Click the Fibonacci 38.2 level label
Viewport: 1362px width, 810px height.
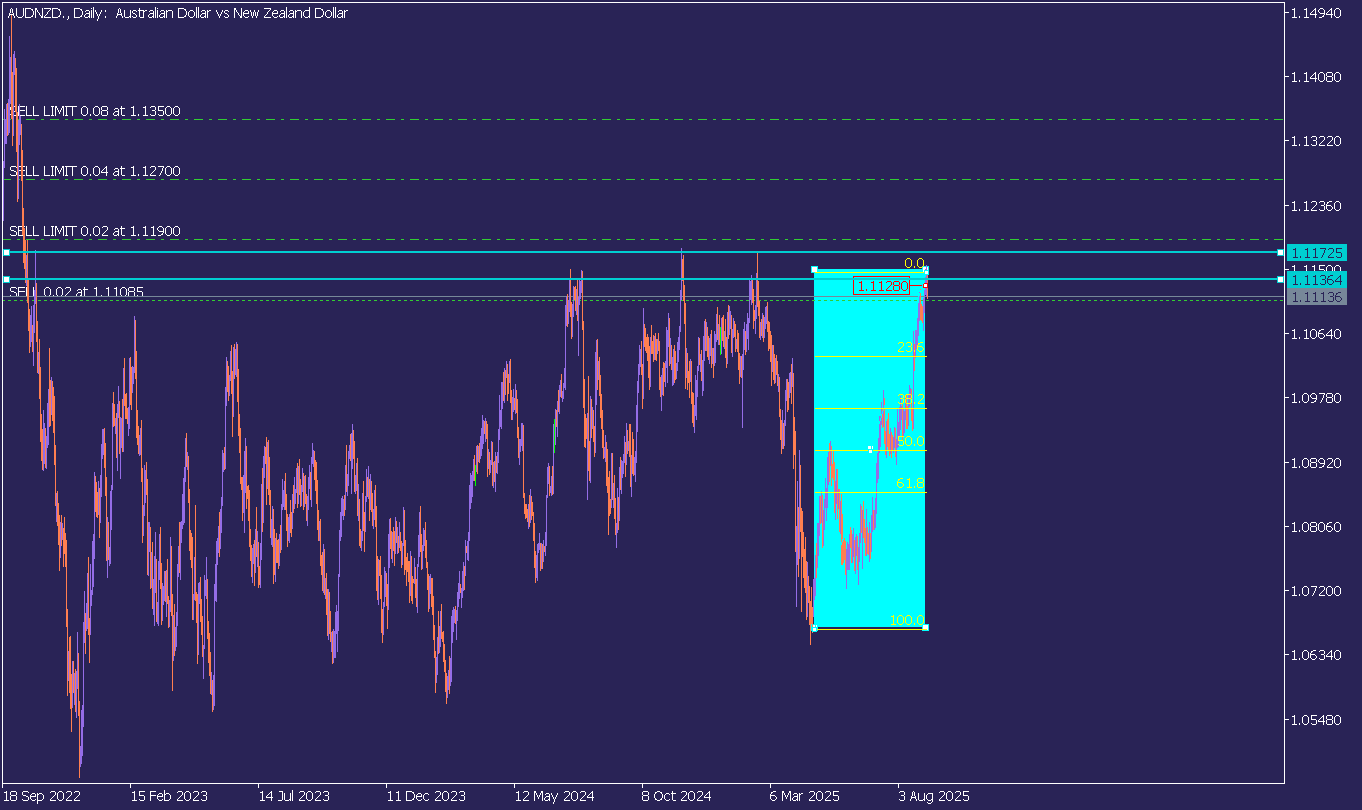coord(911,399)
